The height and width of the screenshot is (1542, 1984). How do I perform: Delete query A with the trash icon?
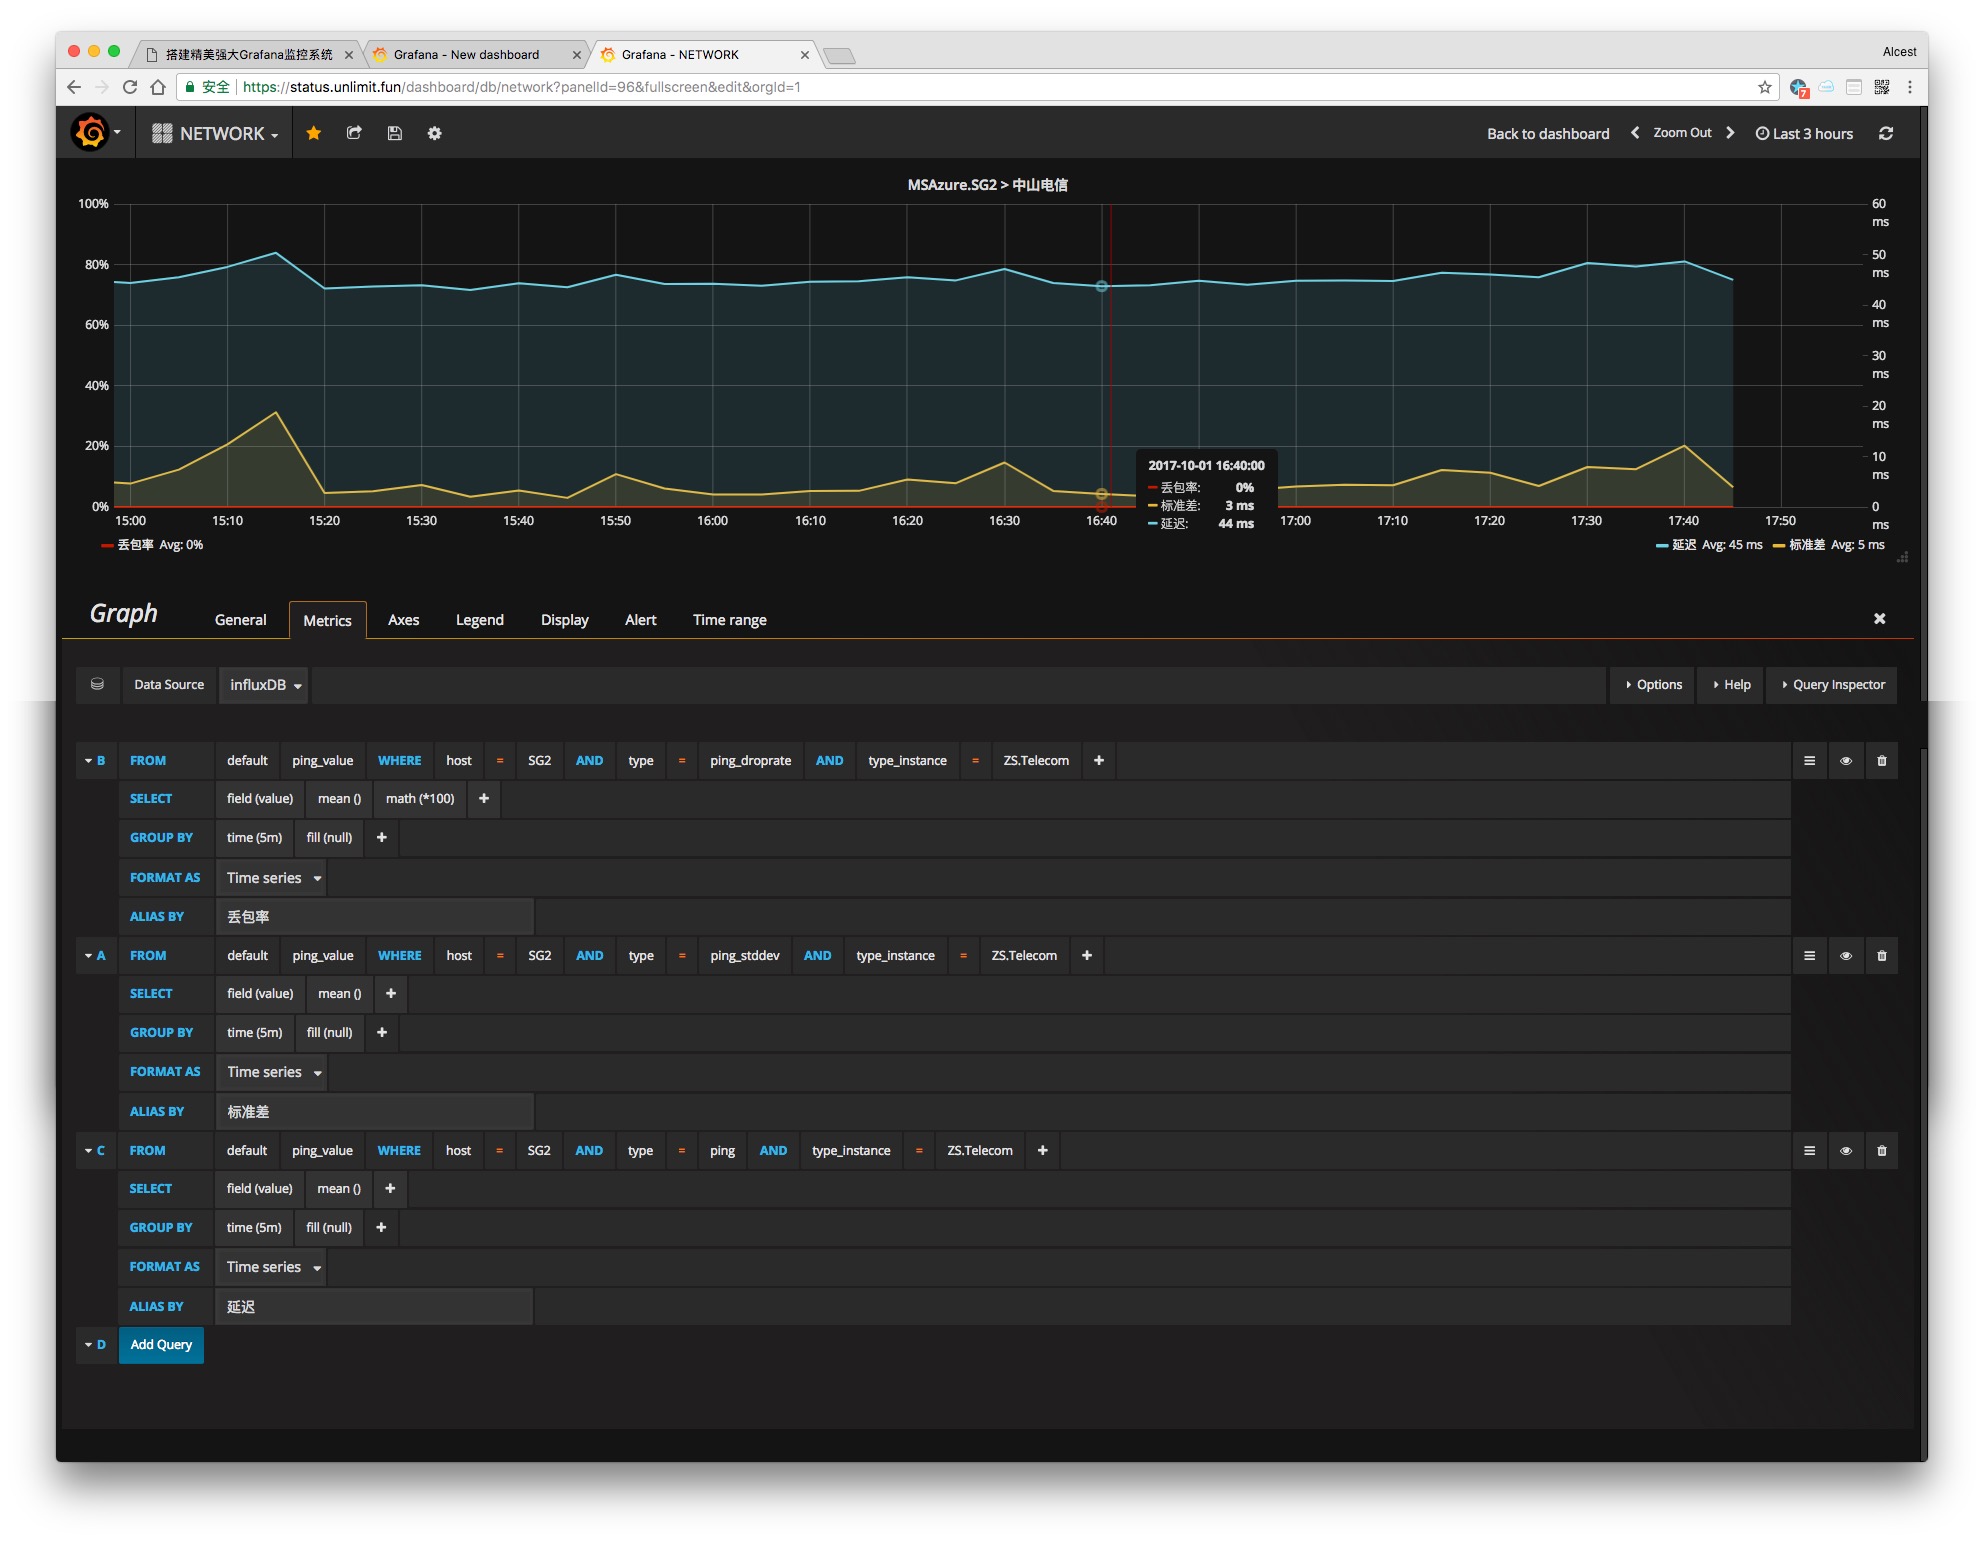click(1882, 956)
